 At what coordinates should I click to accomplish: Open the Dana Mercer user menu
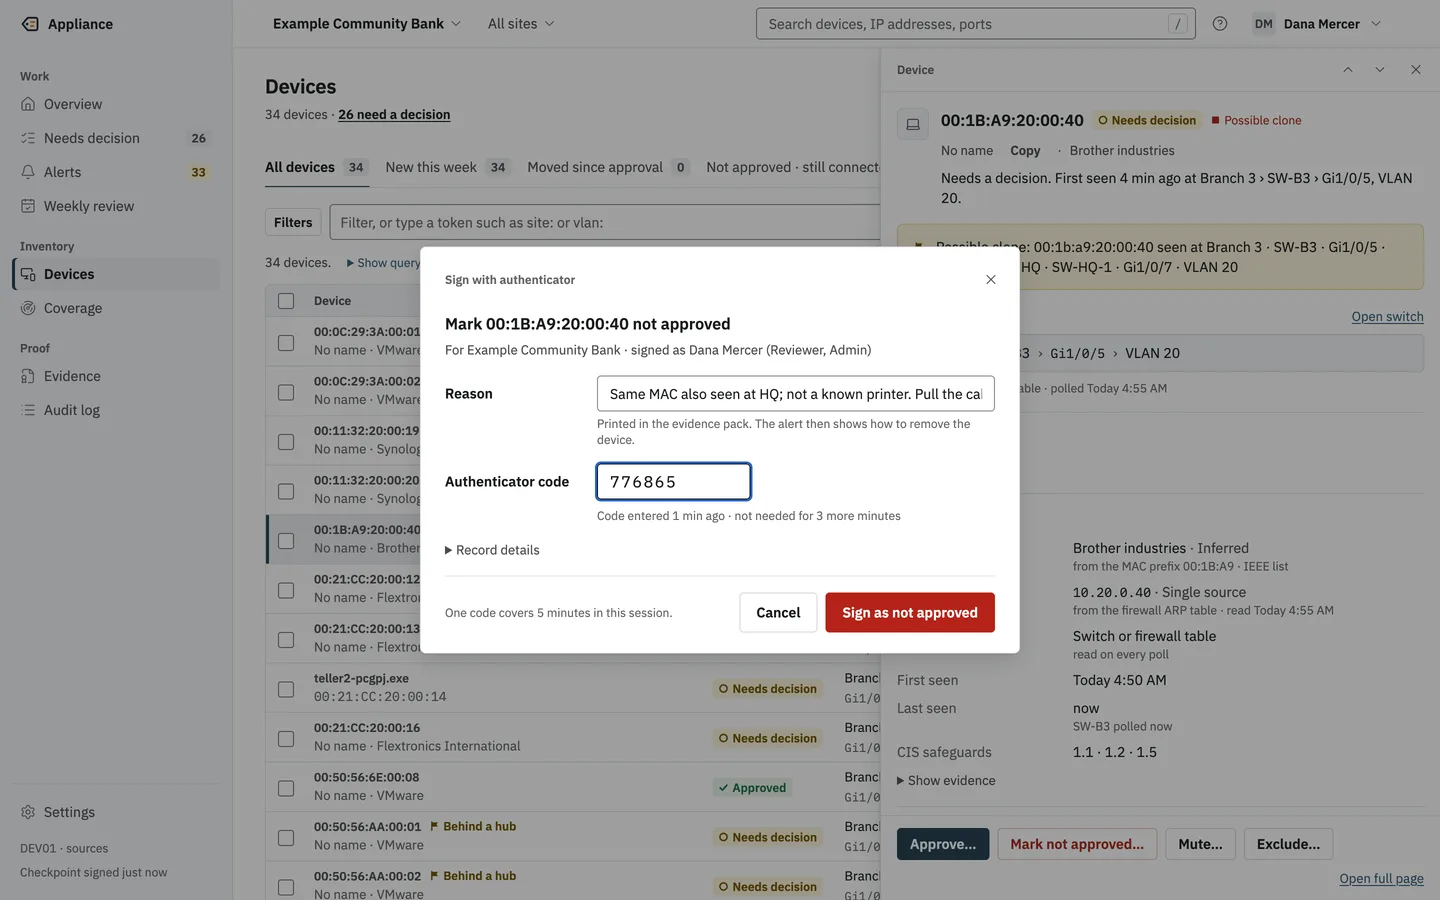point(1317,24)
